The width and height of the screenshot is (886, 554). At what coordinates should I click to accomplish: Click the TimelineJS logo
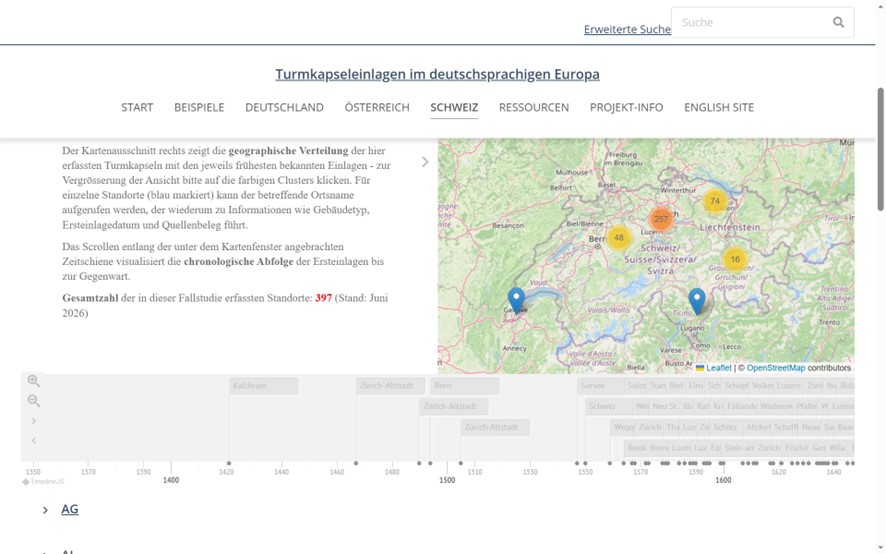tap(44, 482)
